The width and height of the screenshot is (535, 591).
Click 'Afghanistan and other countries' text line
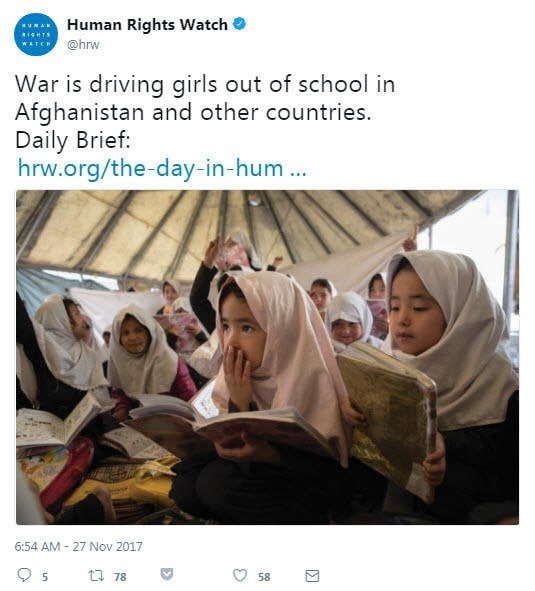point(193,112)
